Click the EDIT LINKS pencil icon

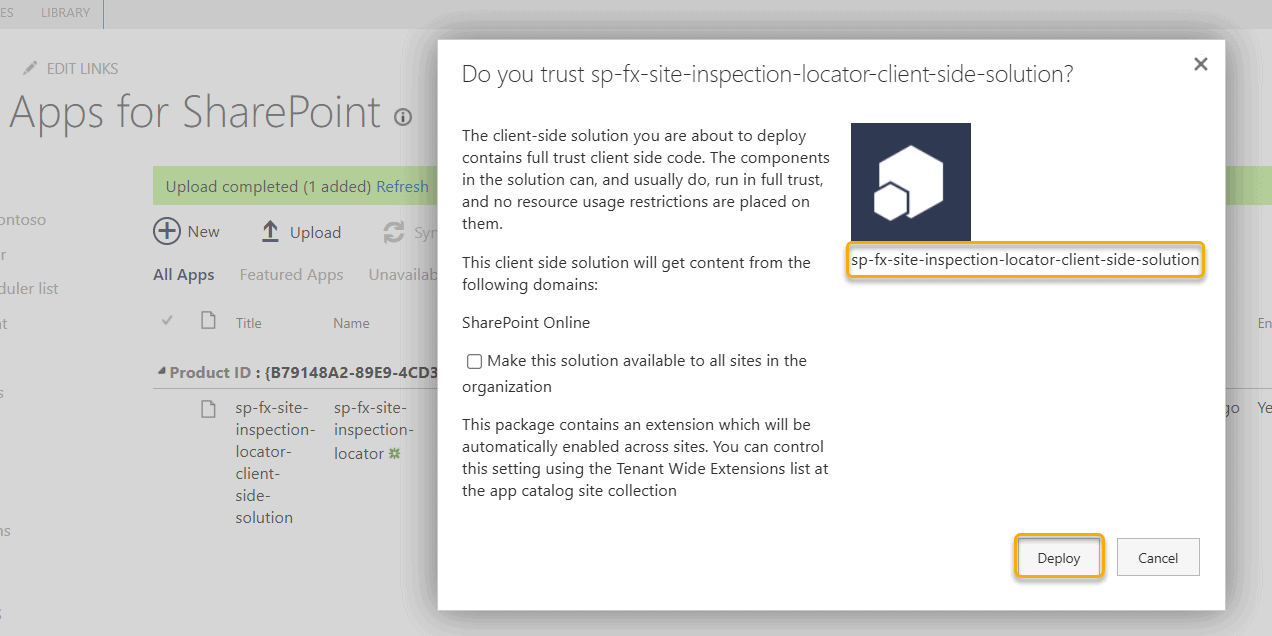coord(30,68)
